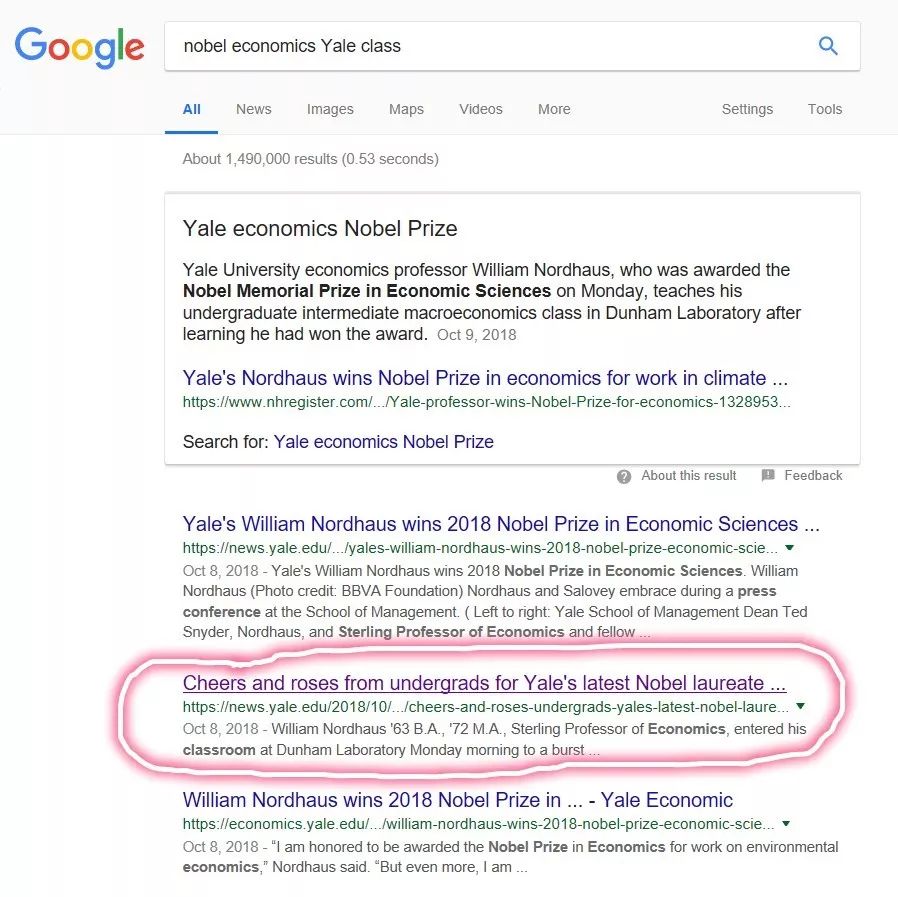Open the Maps tab
The width and height of the screenshot is (898, 897).
point(406,109)
